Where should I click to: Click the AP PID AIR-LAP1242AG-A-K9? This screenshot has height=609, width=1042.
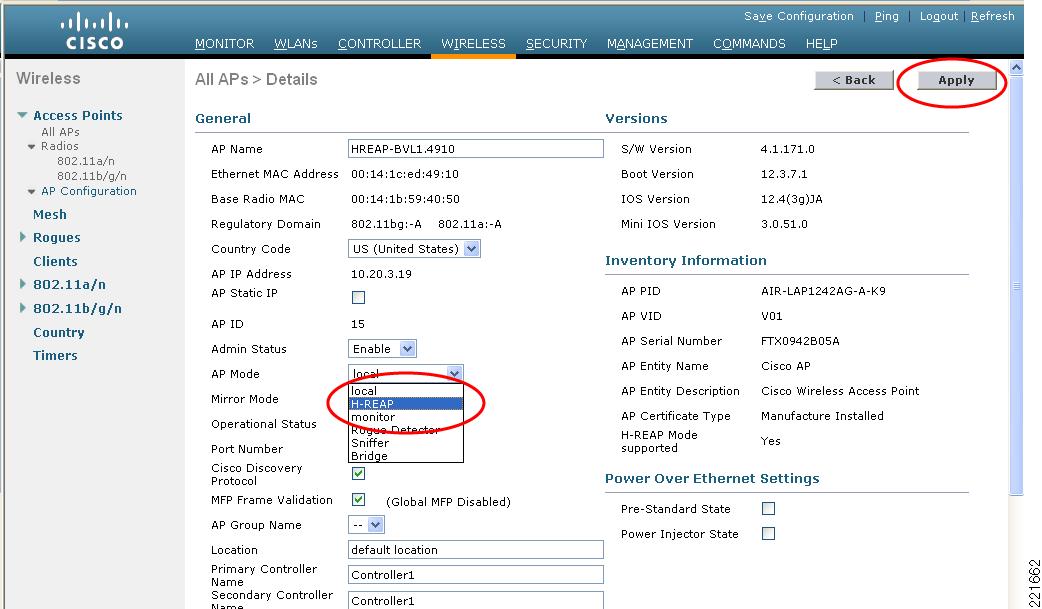point(823,291)
